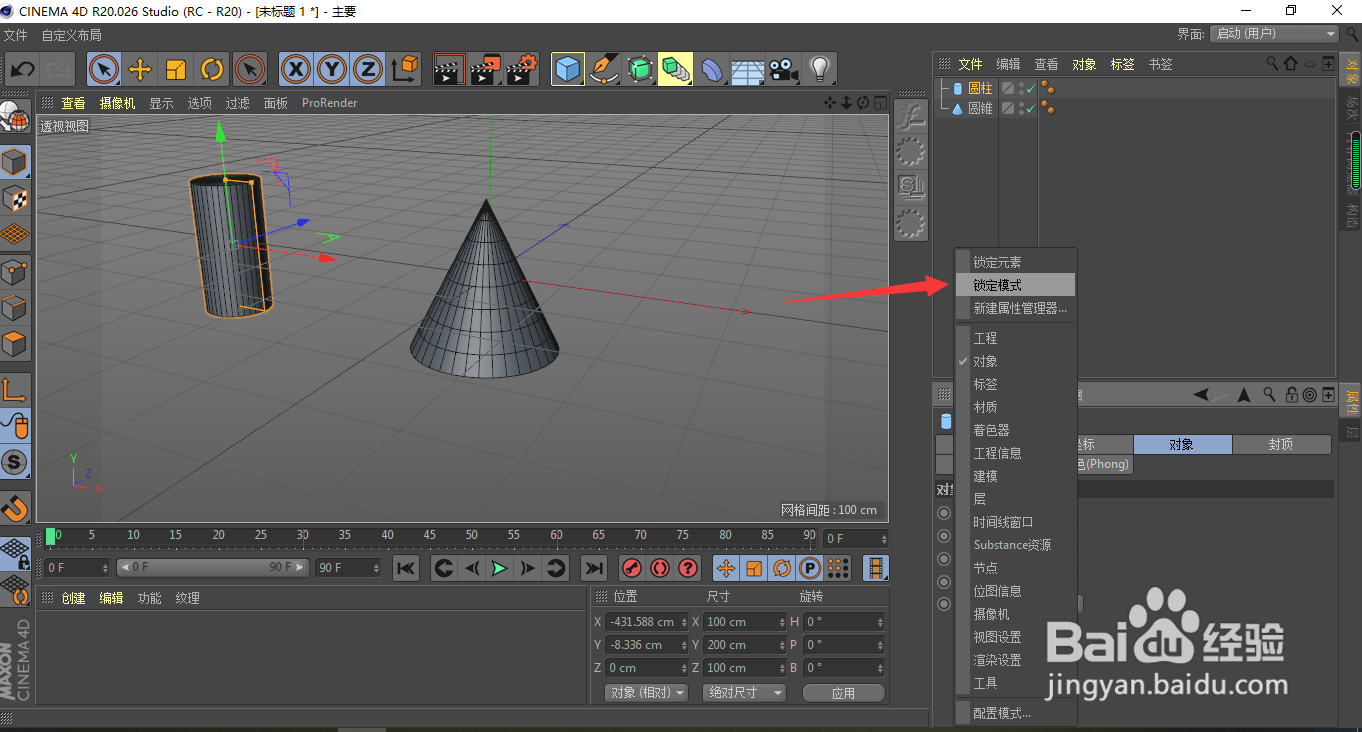1362x732 pixels.
Task: Open Render Settings gear clapperboard icon
Action: [522, 70]
